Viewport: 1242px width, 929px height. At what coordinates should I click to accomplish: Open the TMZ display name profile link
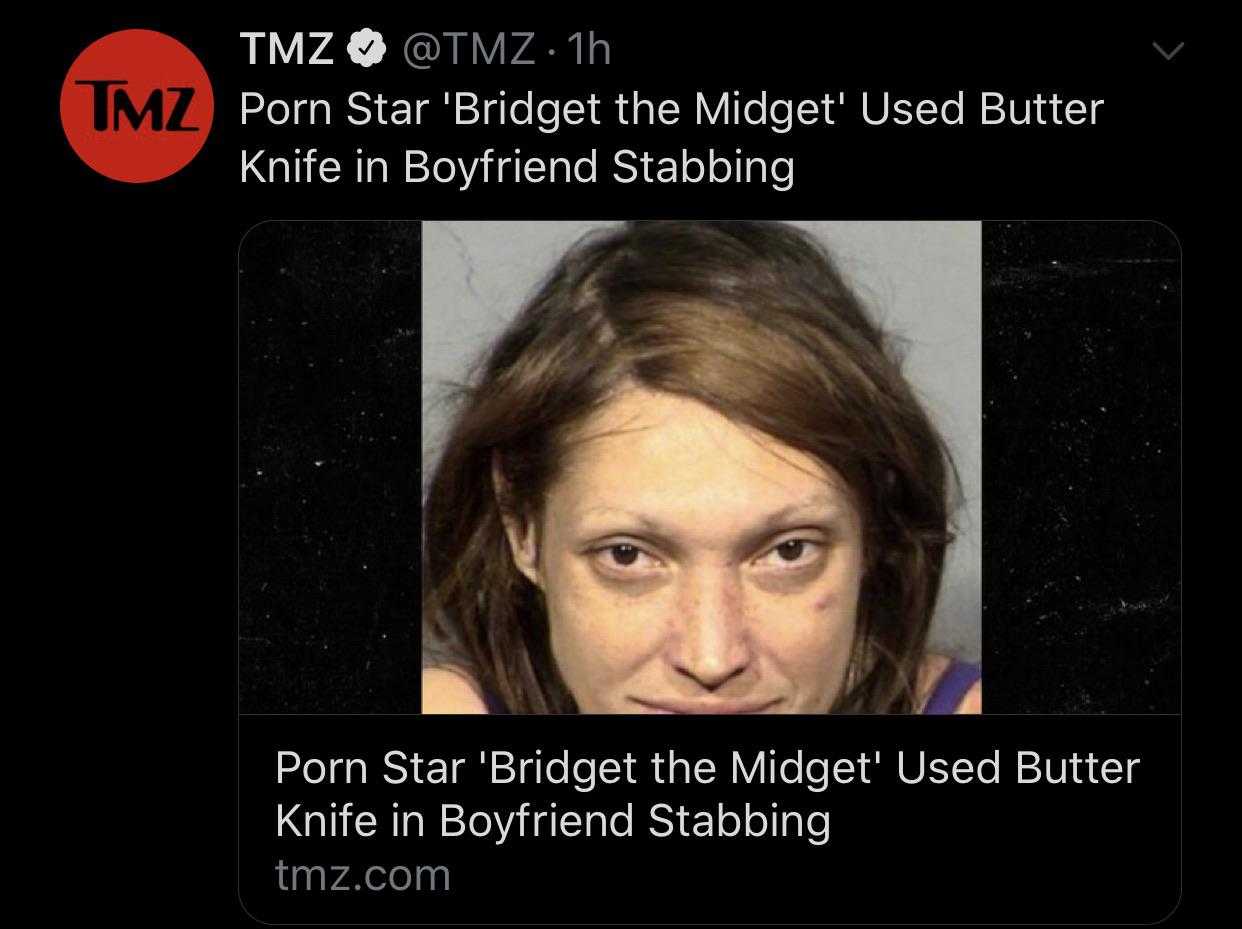pos(287,50)
